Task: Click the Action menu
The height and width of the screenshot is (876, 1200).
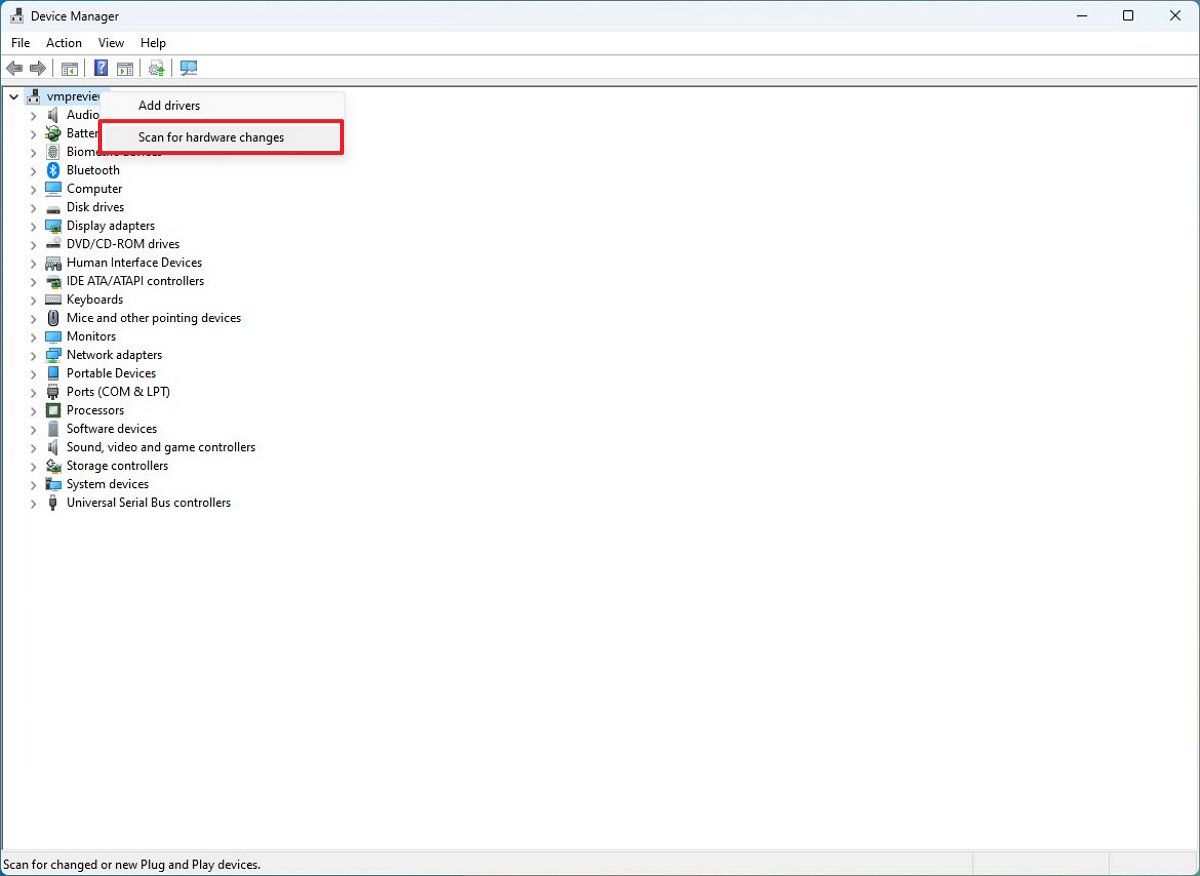Action: pyautogui.click(x=63, y=43)
